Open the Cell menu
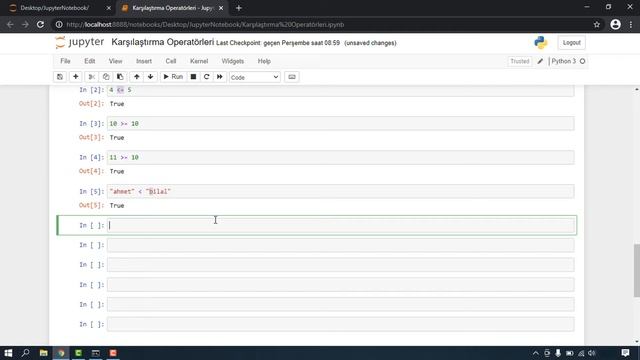The height and width of the screenshot is (360, 640). 171,61
